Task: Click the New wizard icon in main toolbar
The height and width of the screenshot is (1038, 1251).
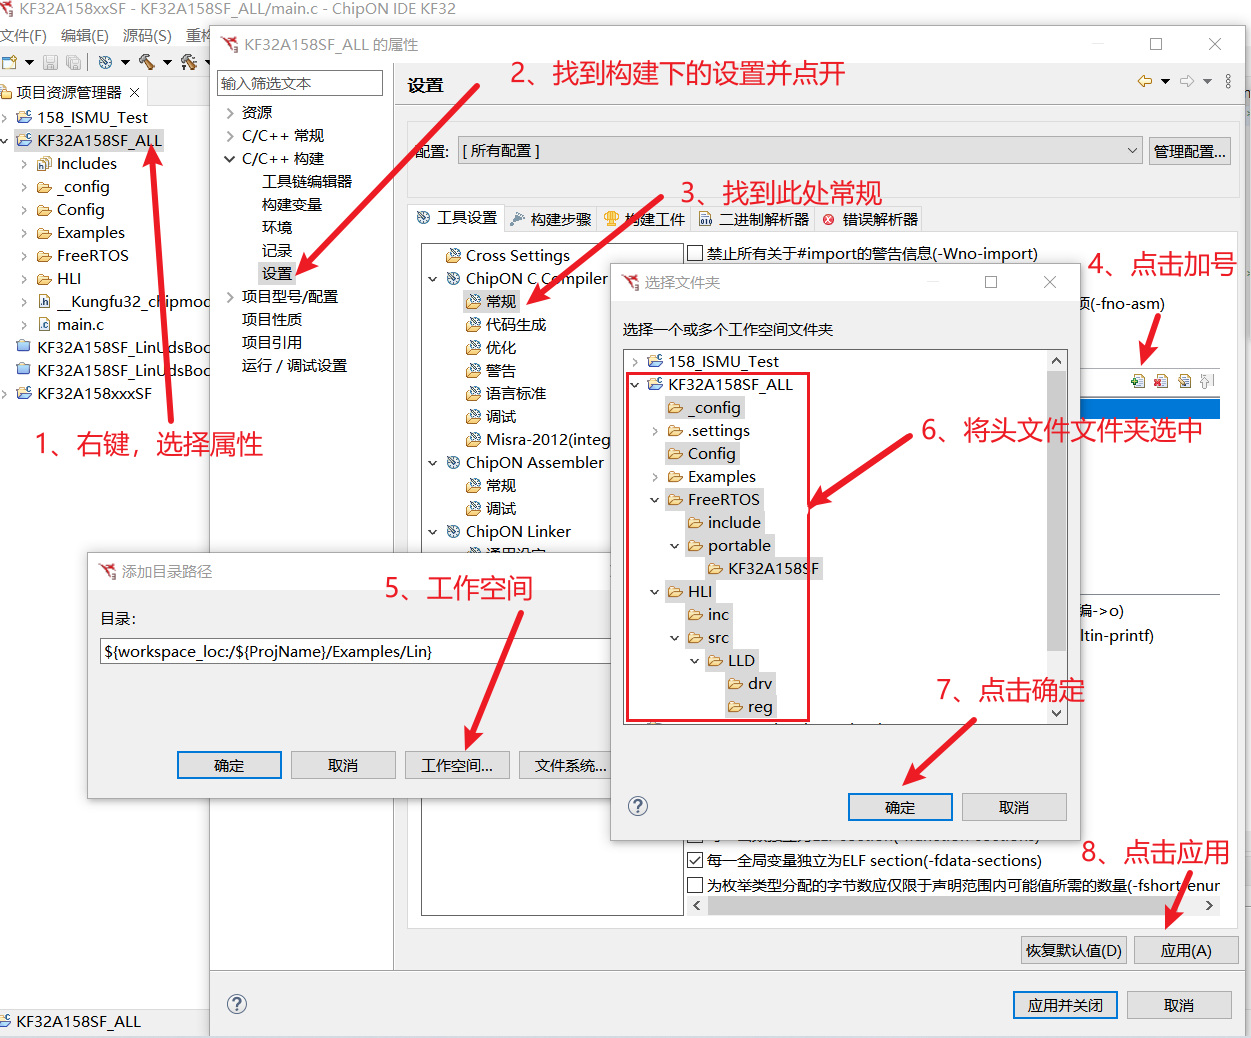Action: coord(10,62)
